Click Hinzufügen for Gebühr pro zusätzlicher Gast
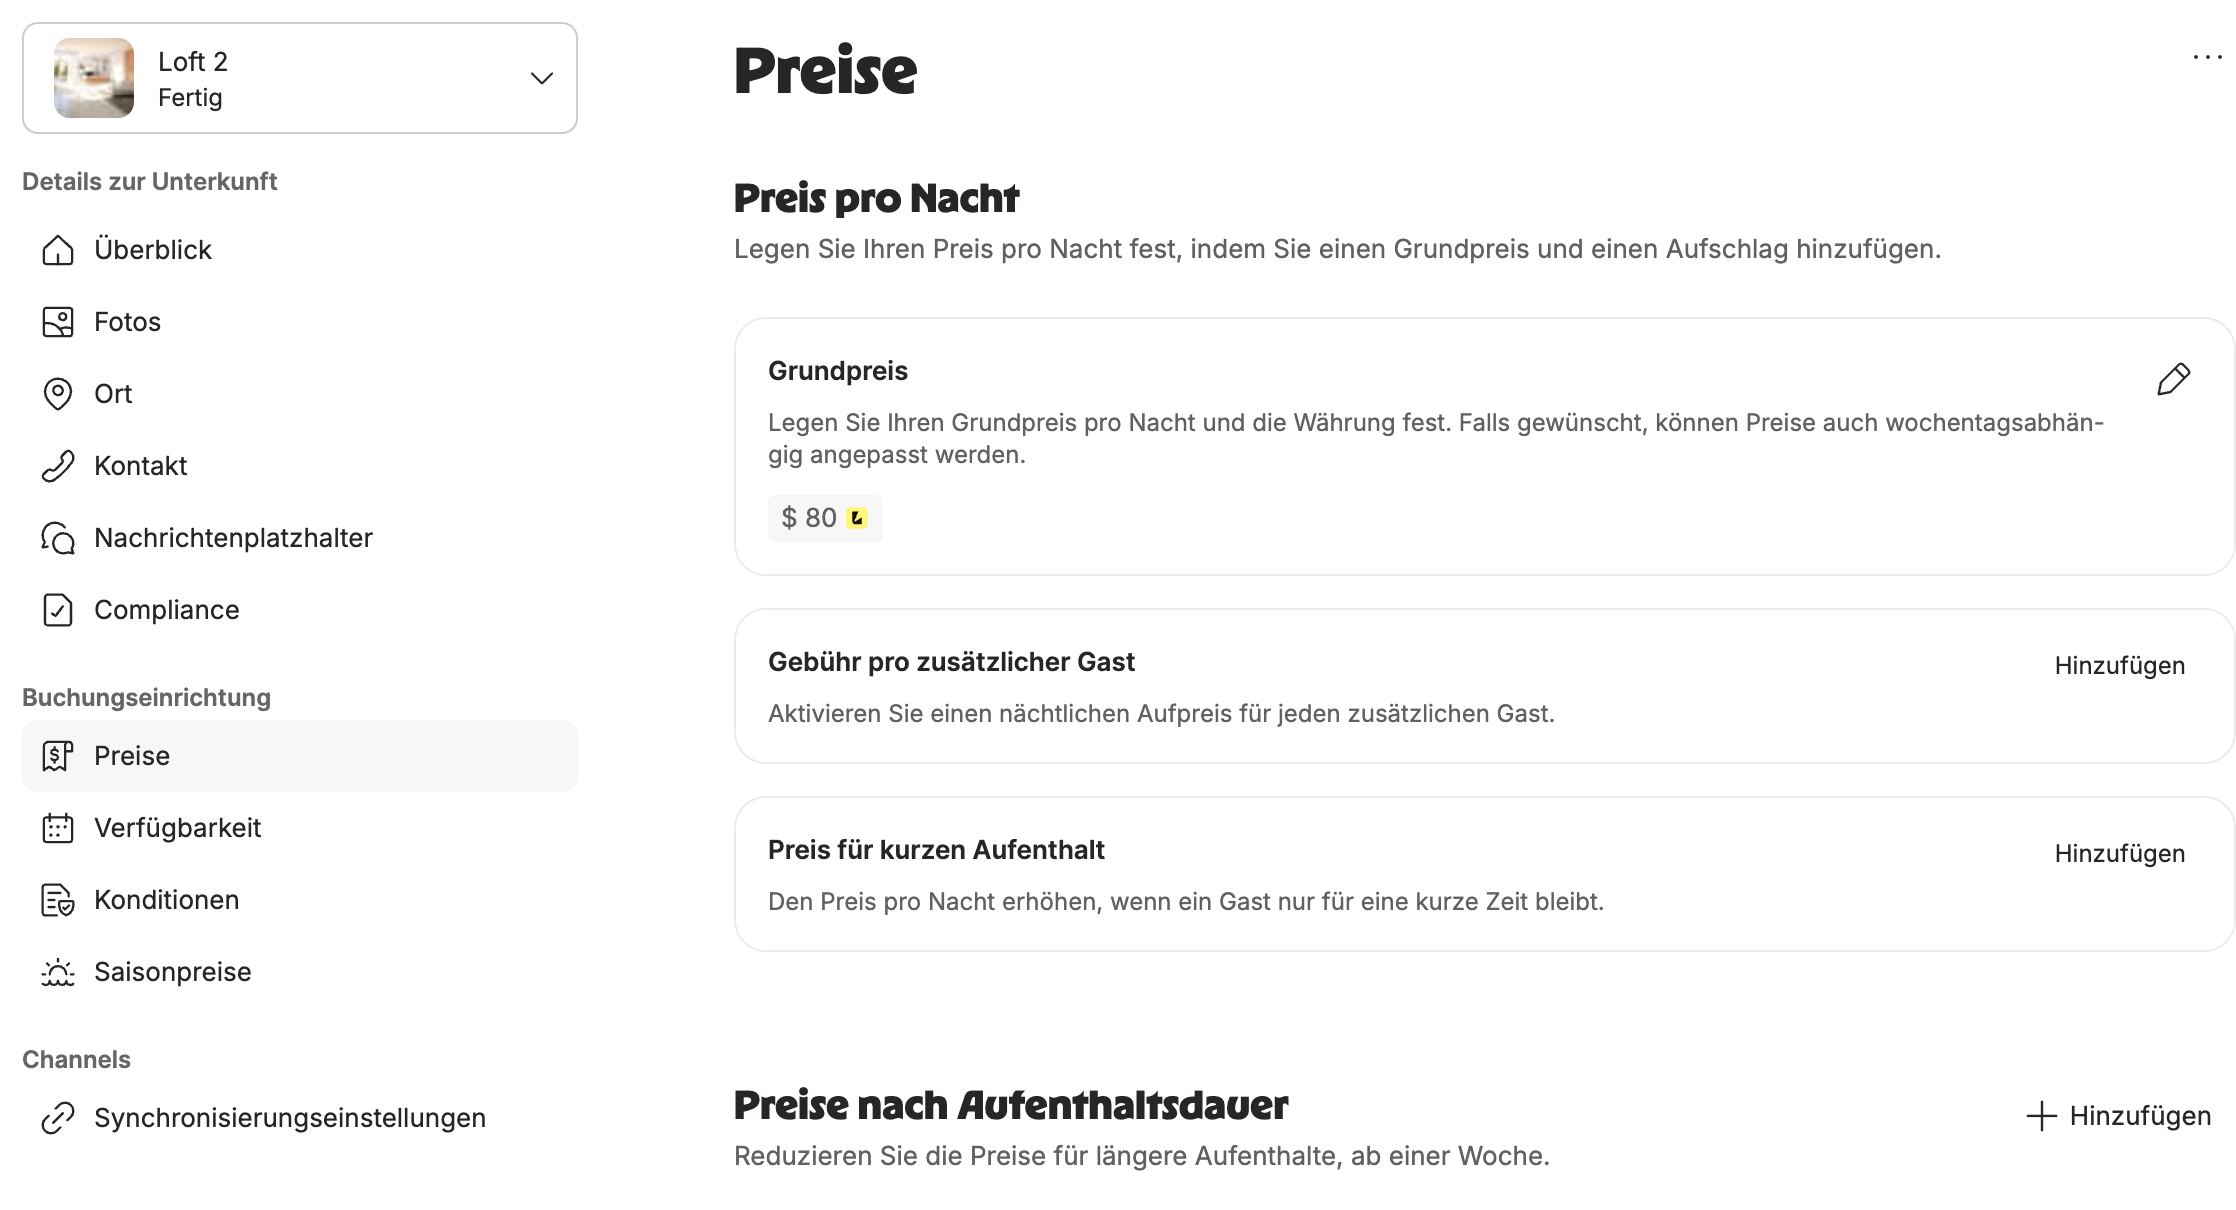This screenshot has width=2236, height=1210. 2119,666
